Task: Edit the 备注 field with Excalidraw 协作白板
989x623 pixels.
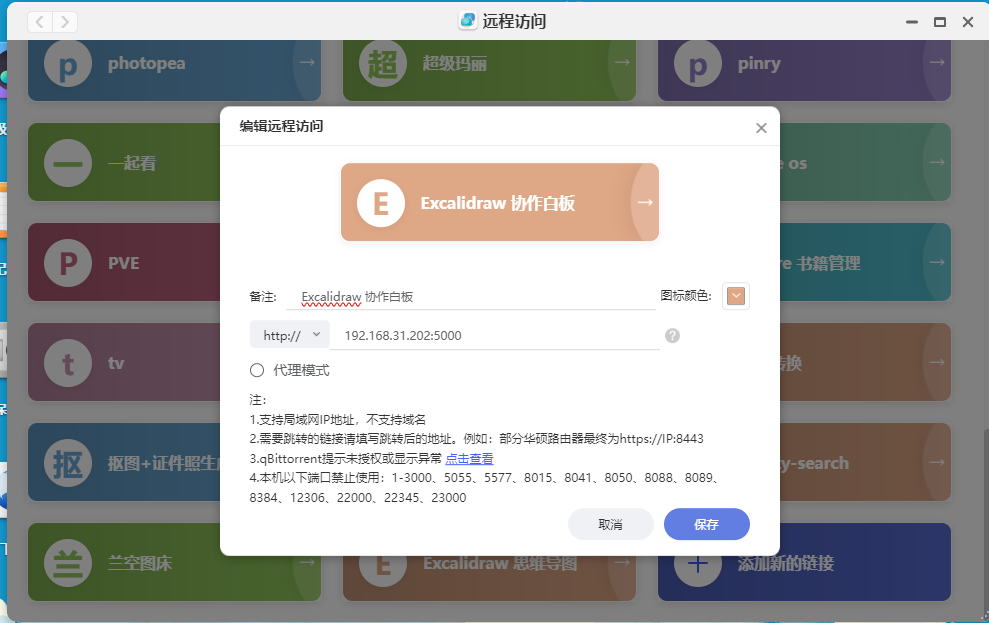Action: pyautogui.click(x=471, y=296)
